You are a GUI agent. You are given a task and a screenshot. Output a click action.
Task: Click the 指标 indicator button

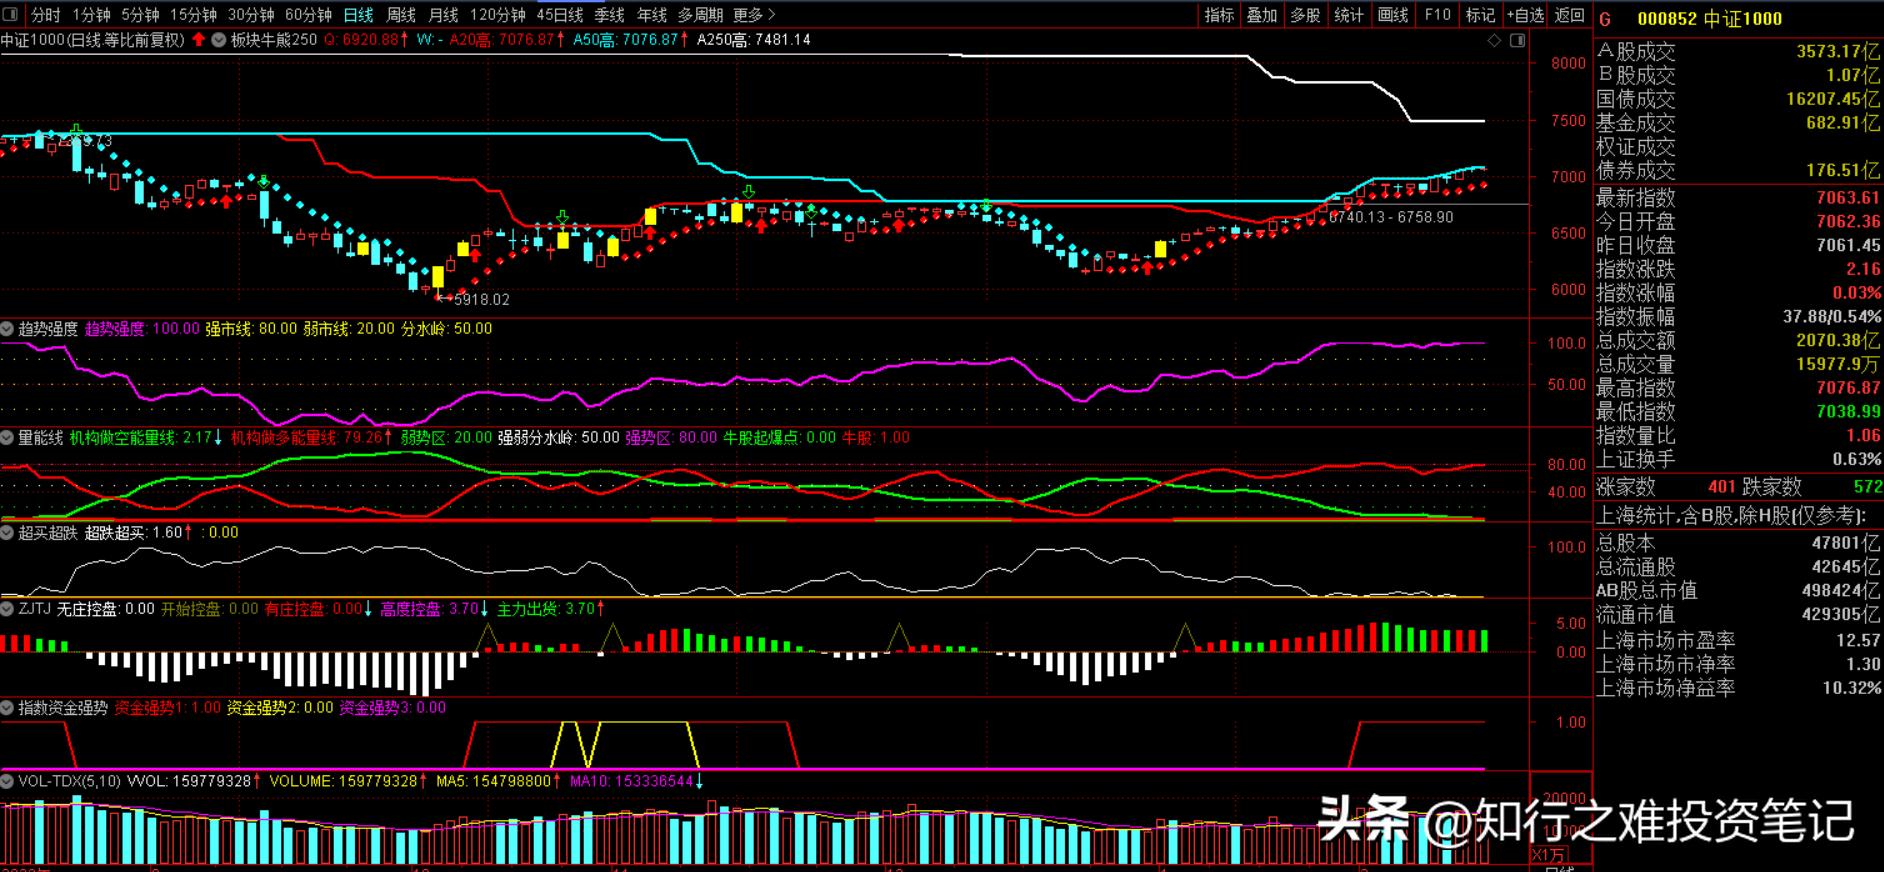click(x=1219, y=15)
